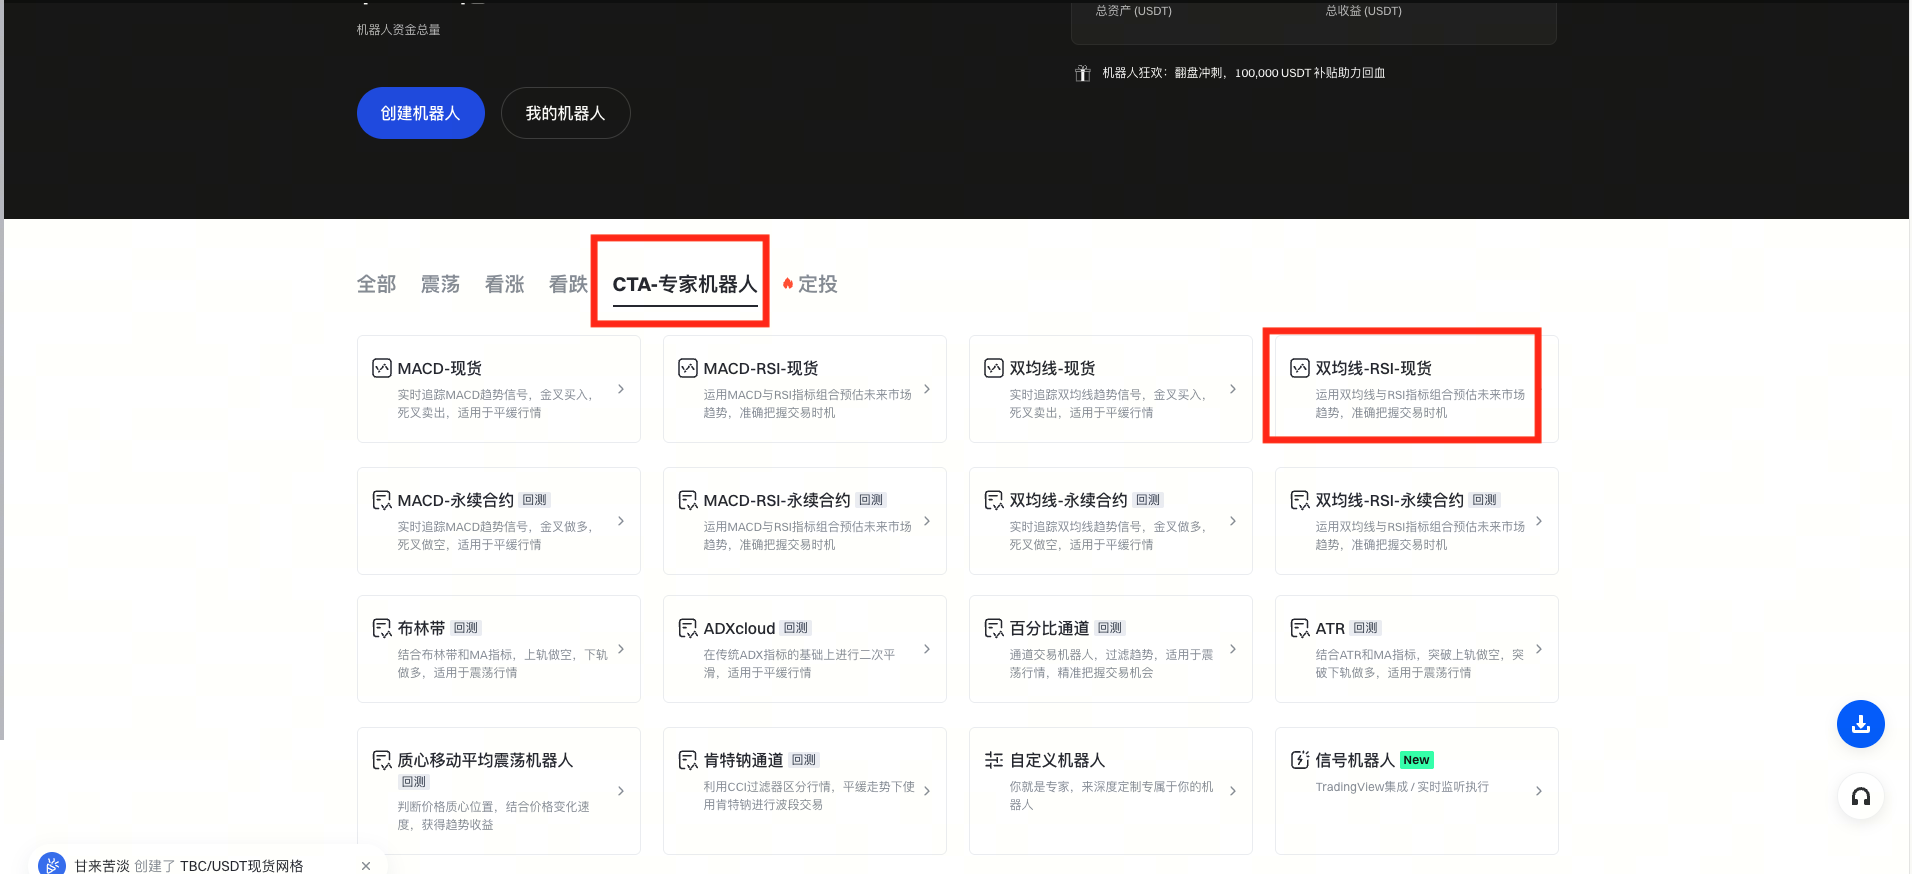Open the 全部 tab
The height and width of the screenshot is (874, 1912).
point(376,284)
